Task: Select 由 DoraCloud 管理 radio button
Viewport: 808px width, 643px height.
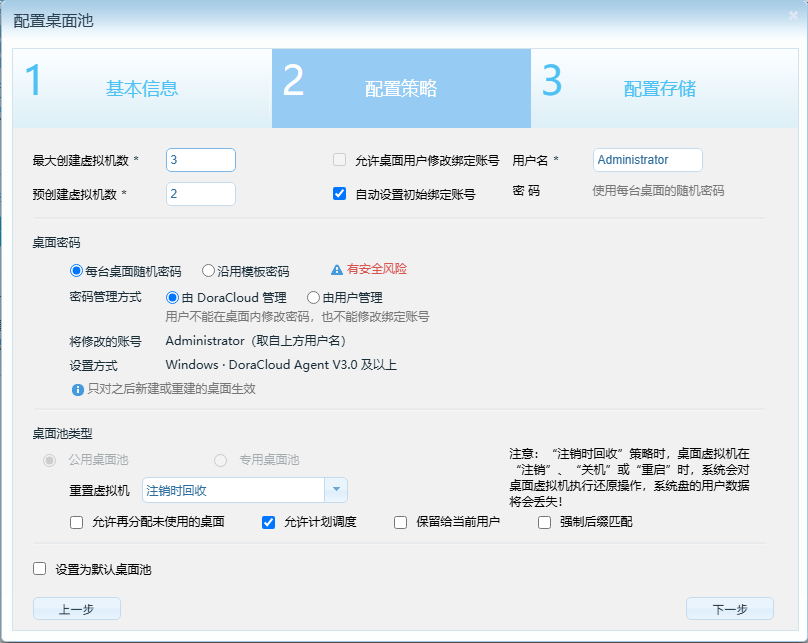Action: pos(173,297)
